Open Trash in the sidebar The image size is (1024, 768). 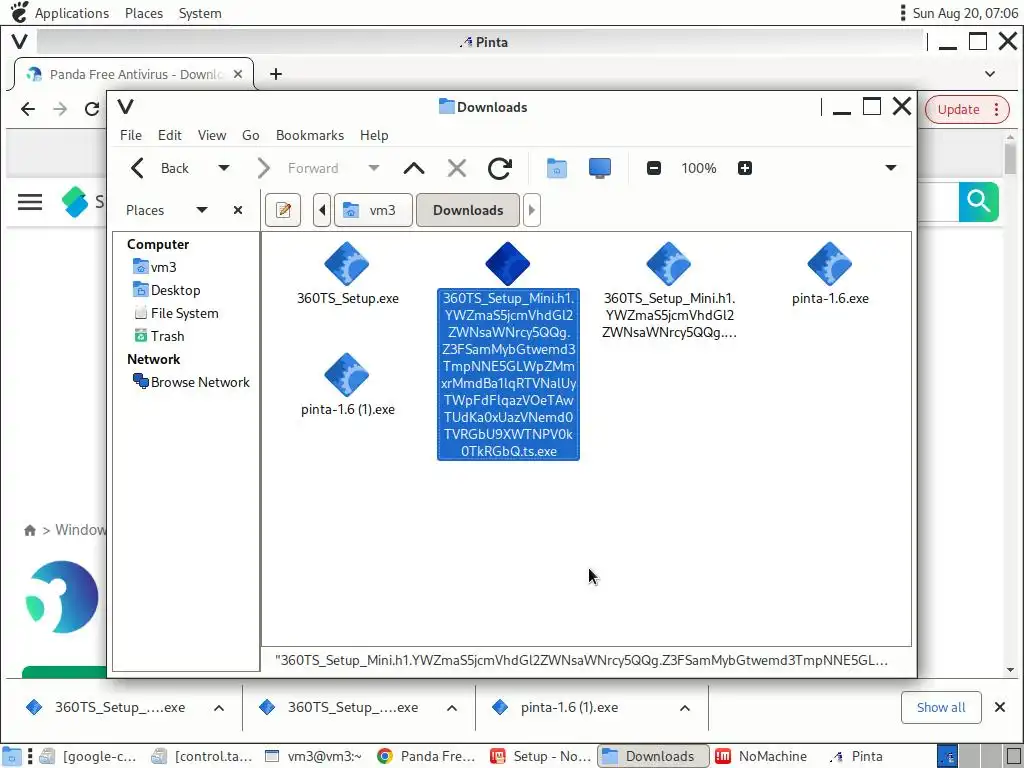[159, 336]
